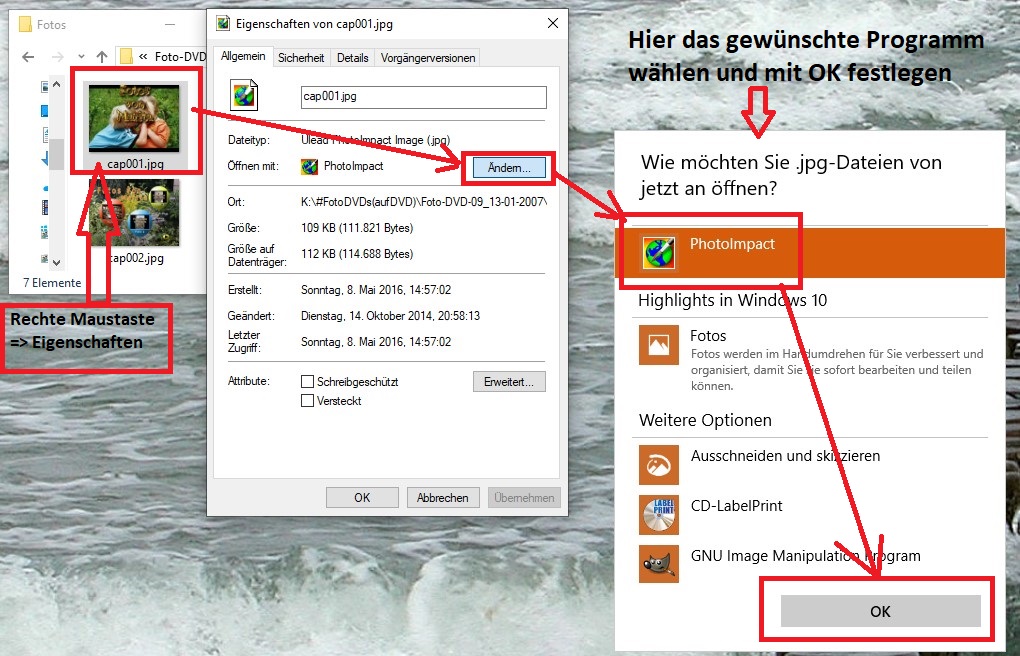
Task: Click the Erstellt date value
Action: [376, 290]
